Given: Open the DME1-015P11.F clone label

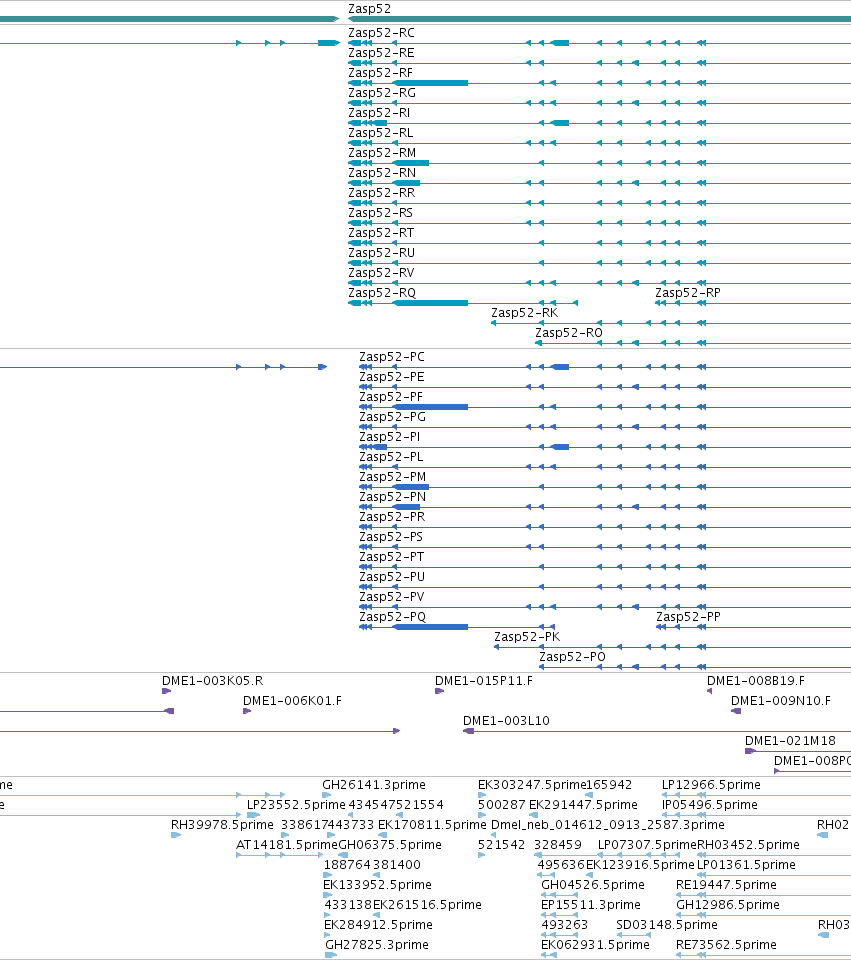Looking at the screenshot, I should (x=484, y=681).
